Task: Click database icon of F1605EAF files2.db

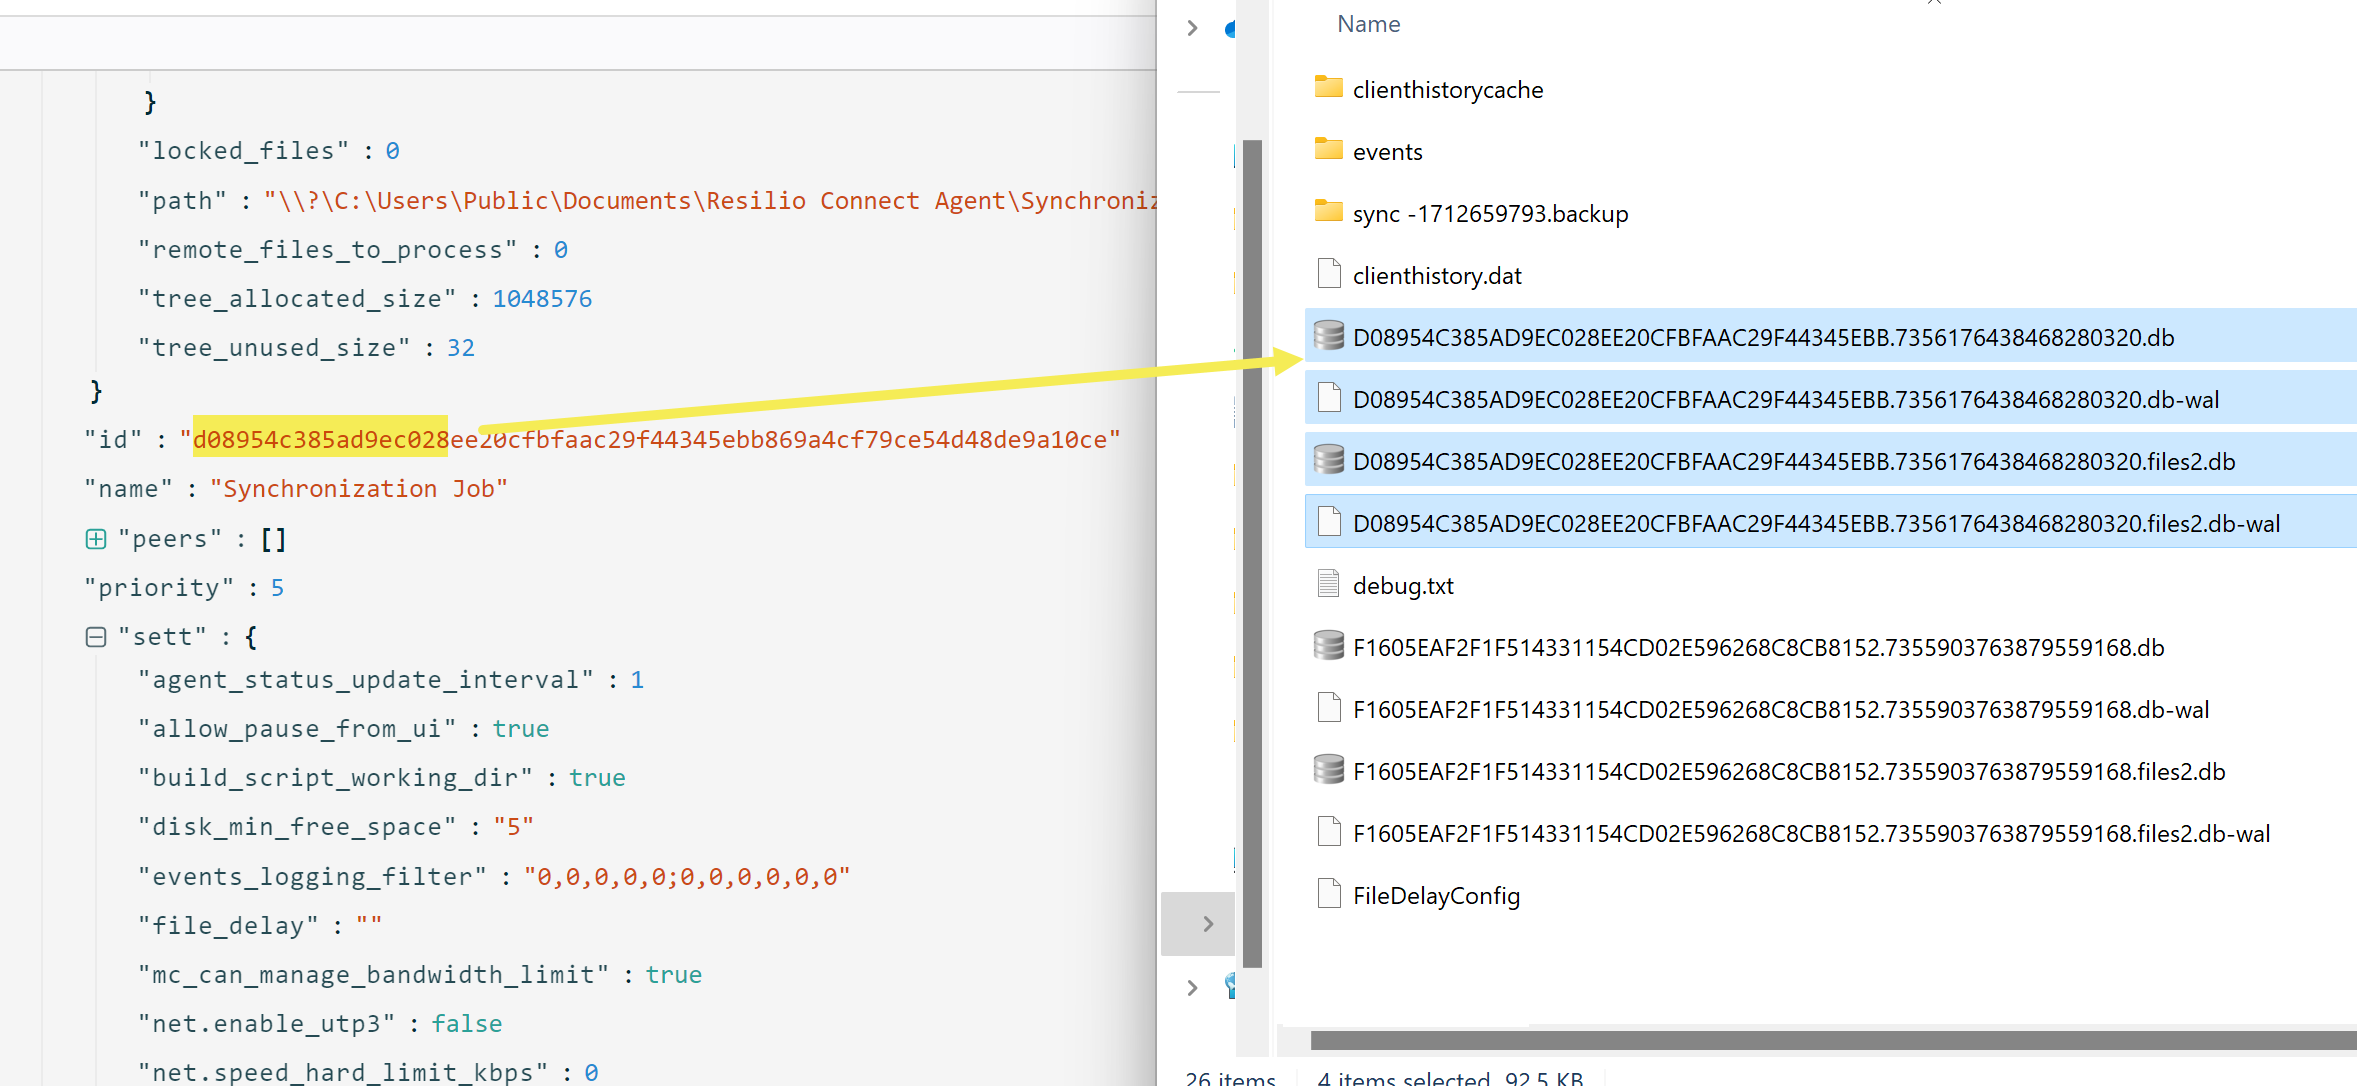Action: point(1328,770)
